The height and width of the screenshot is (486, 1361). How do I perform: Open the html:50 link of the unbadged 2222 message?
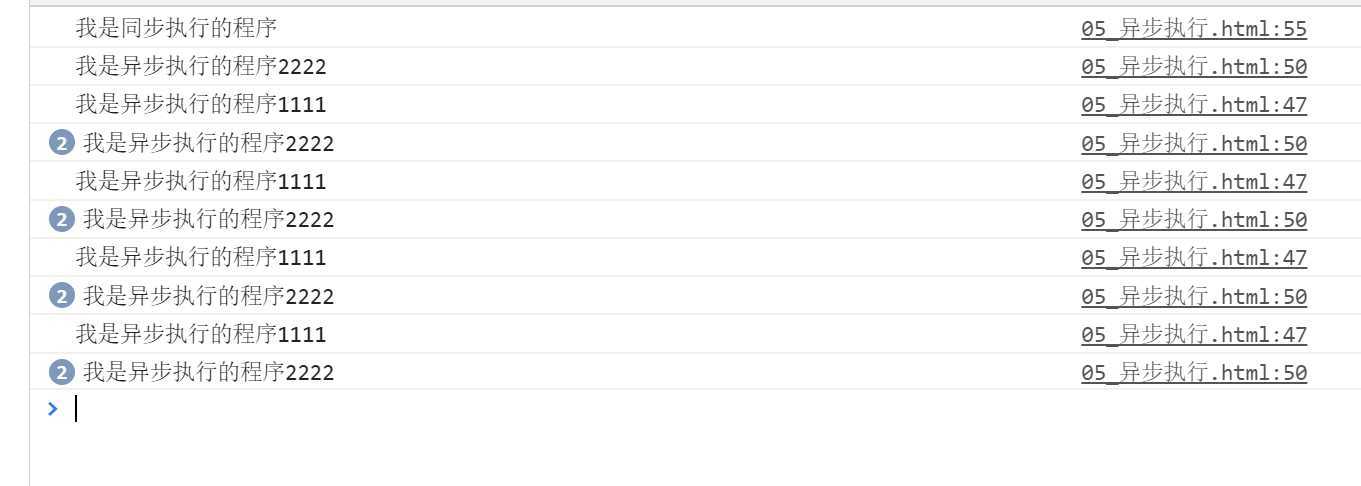pyautogui.click(x=1194, y=67)
